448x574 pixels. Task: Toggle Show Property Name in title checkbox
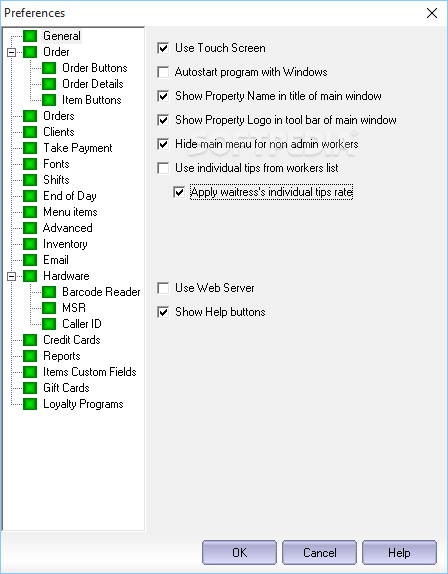(x=163, y=96)
